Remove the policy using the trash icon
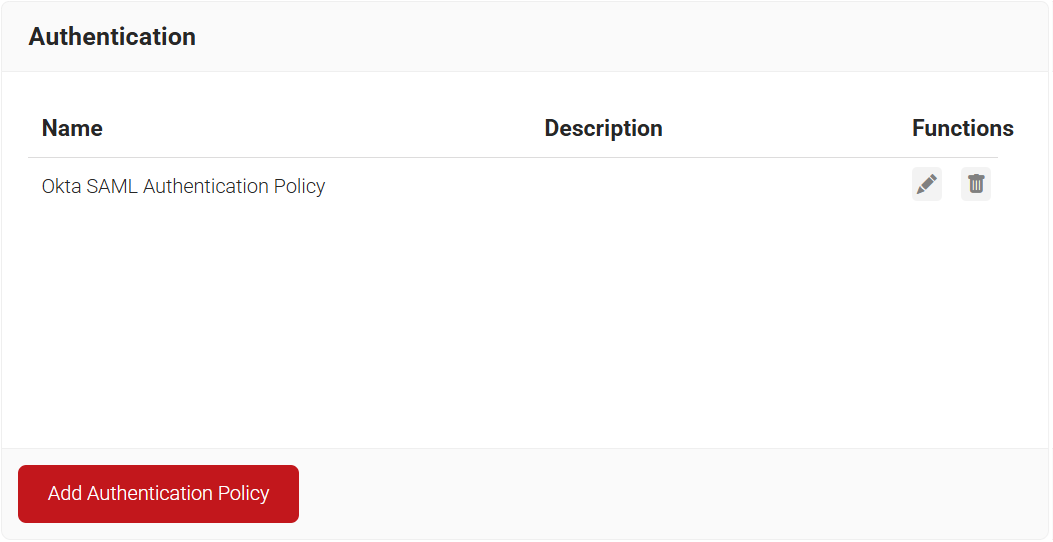Screen dimensions: 1053x542 coord(976,185)
